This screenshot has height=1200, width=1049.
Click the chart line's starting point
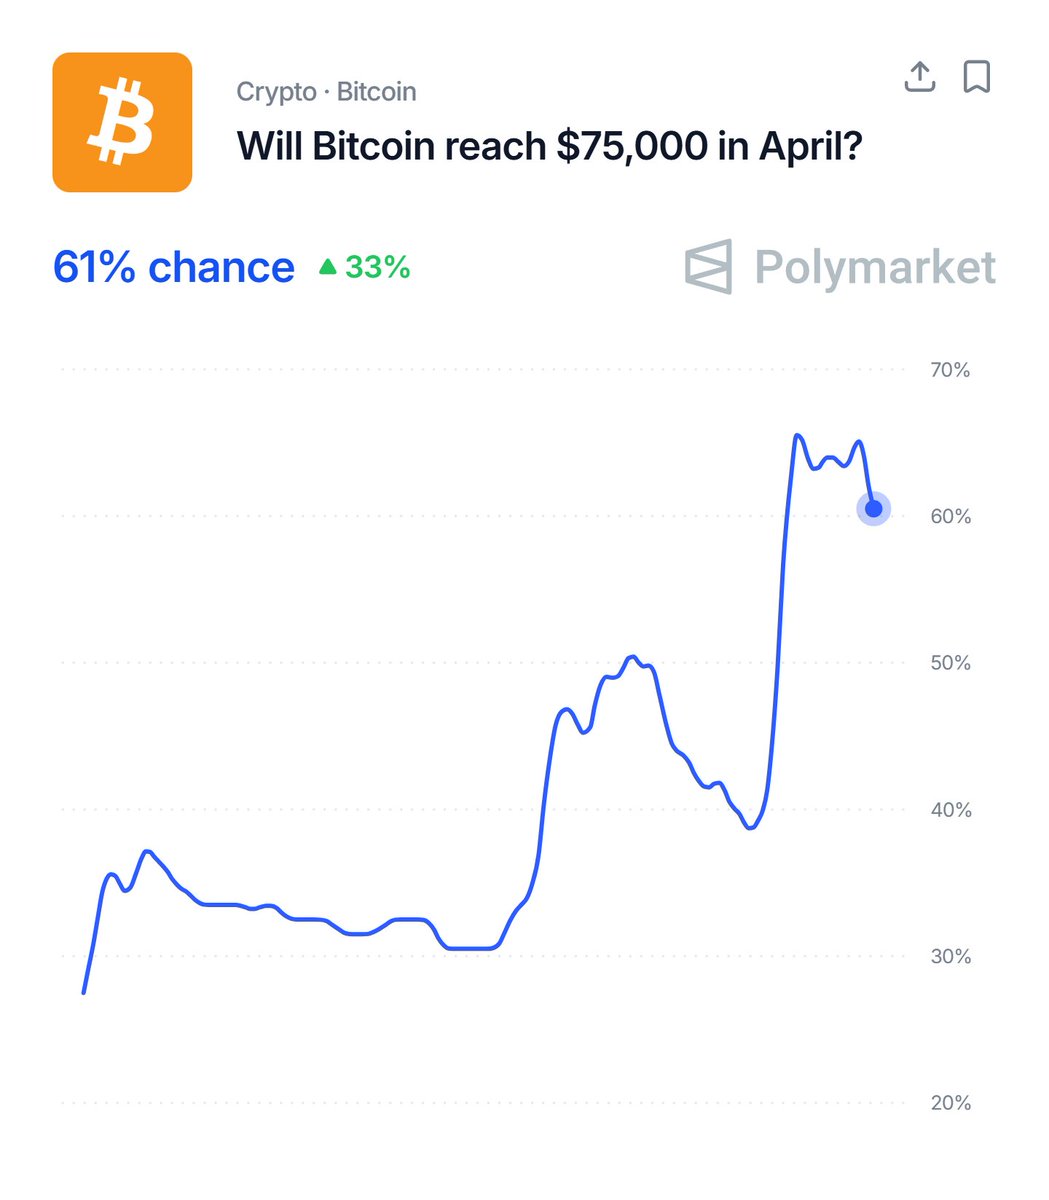[x=83, y=992]
